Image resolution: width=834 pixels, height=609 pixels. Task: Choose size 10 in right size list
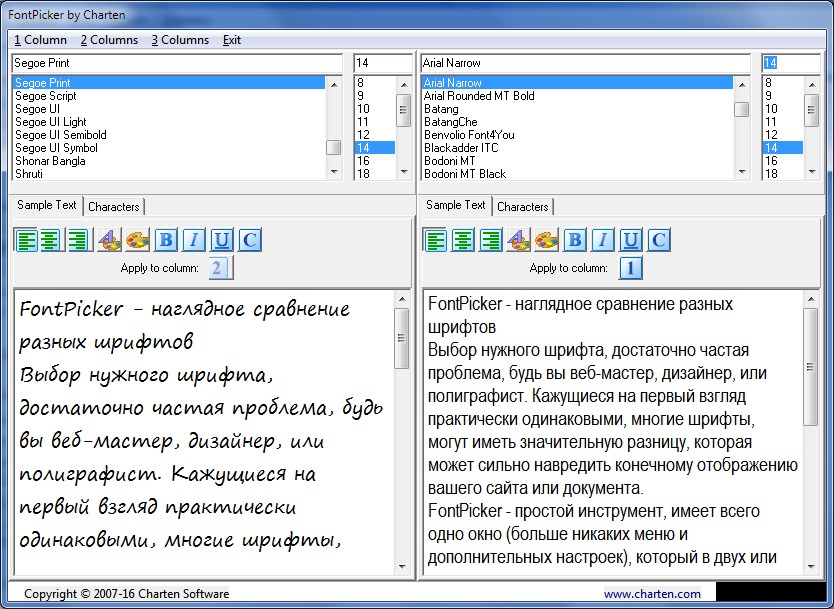(x=783, y=109)
